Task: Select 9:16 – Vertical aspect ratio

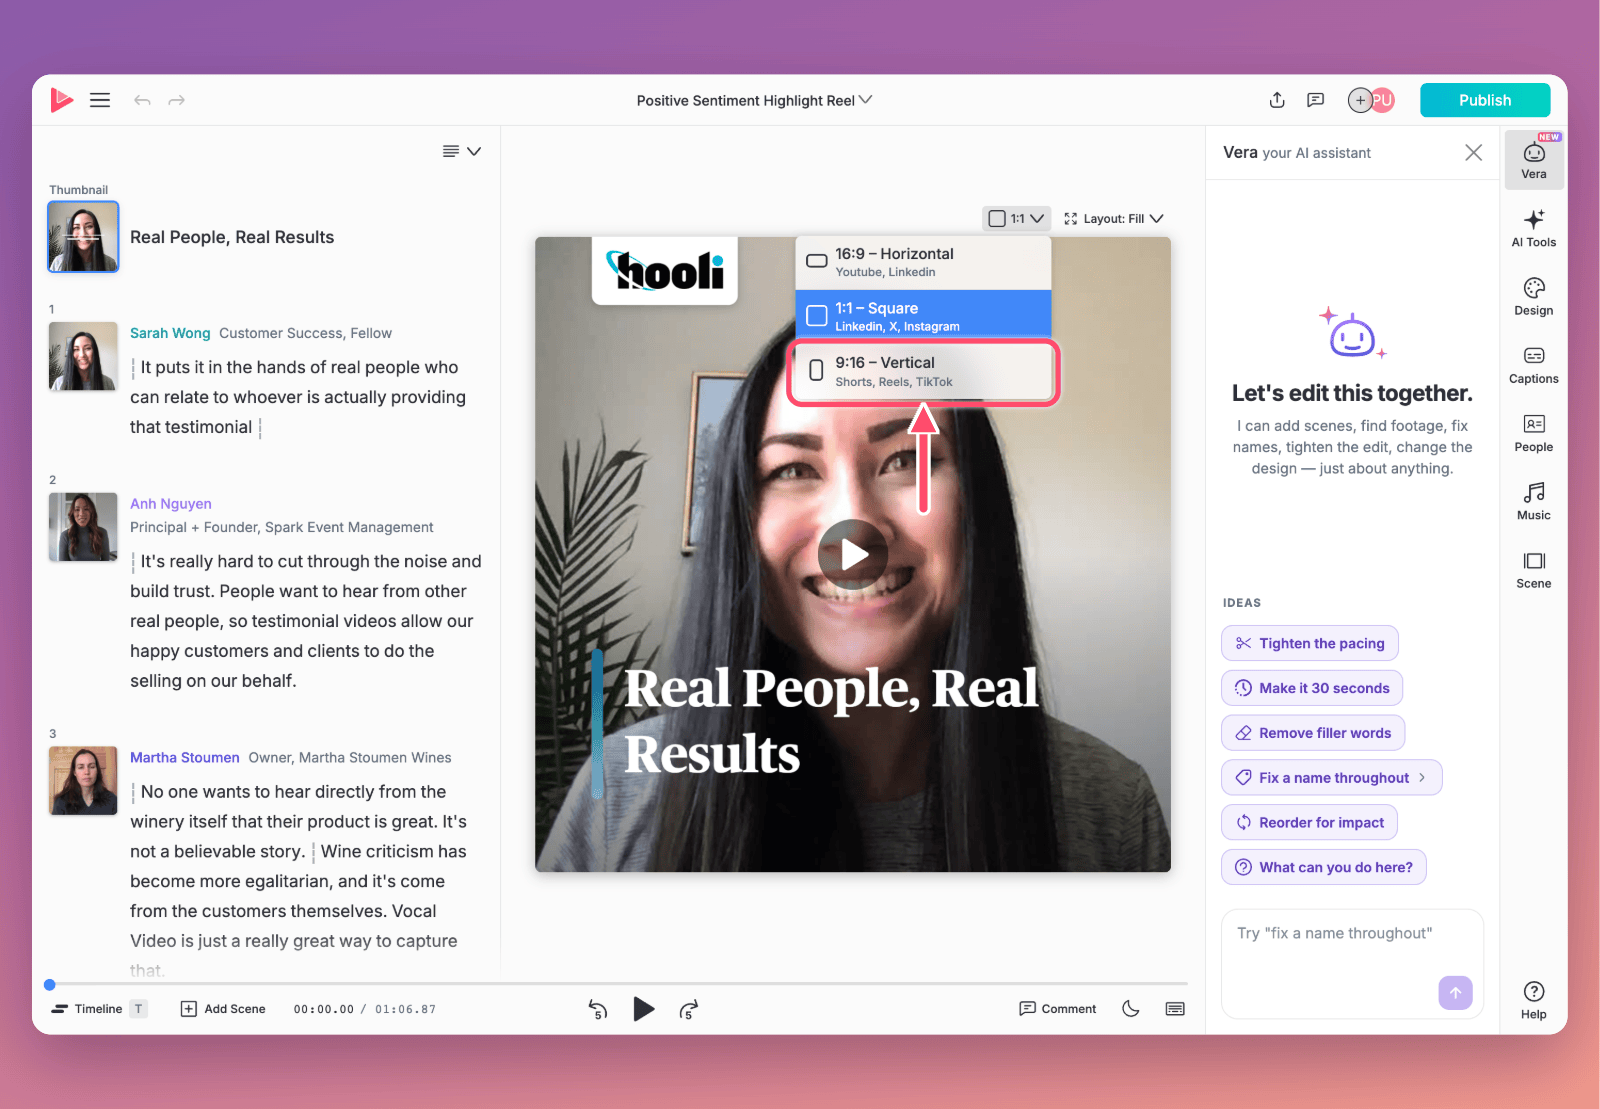Action: [x=923, y=372]
